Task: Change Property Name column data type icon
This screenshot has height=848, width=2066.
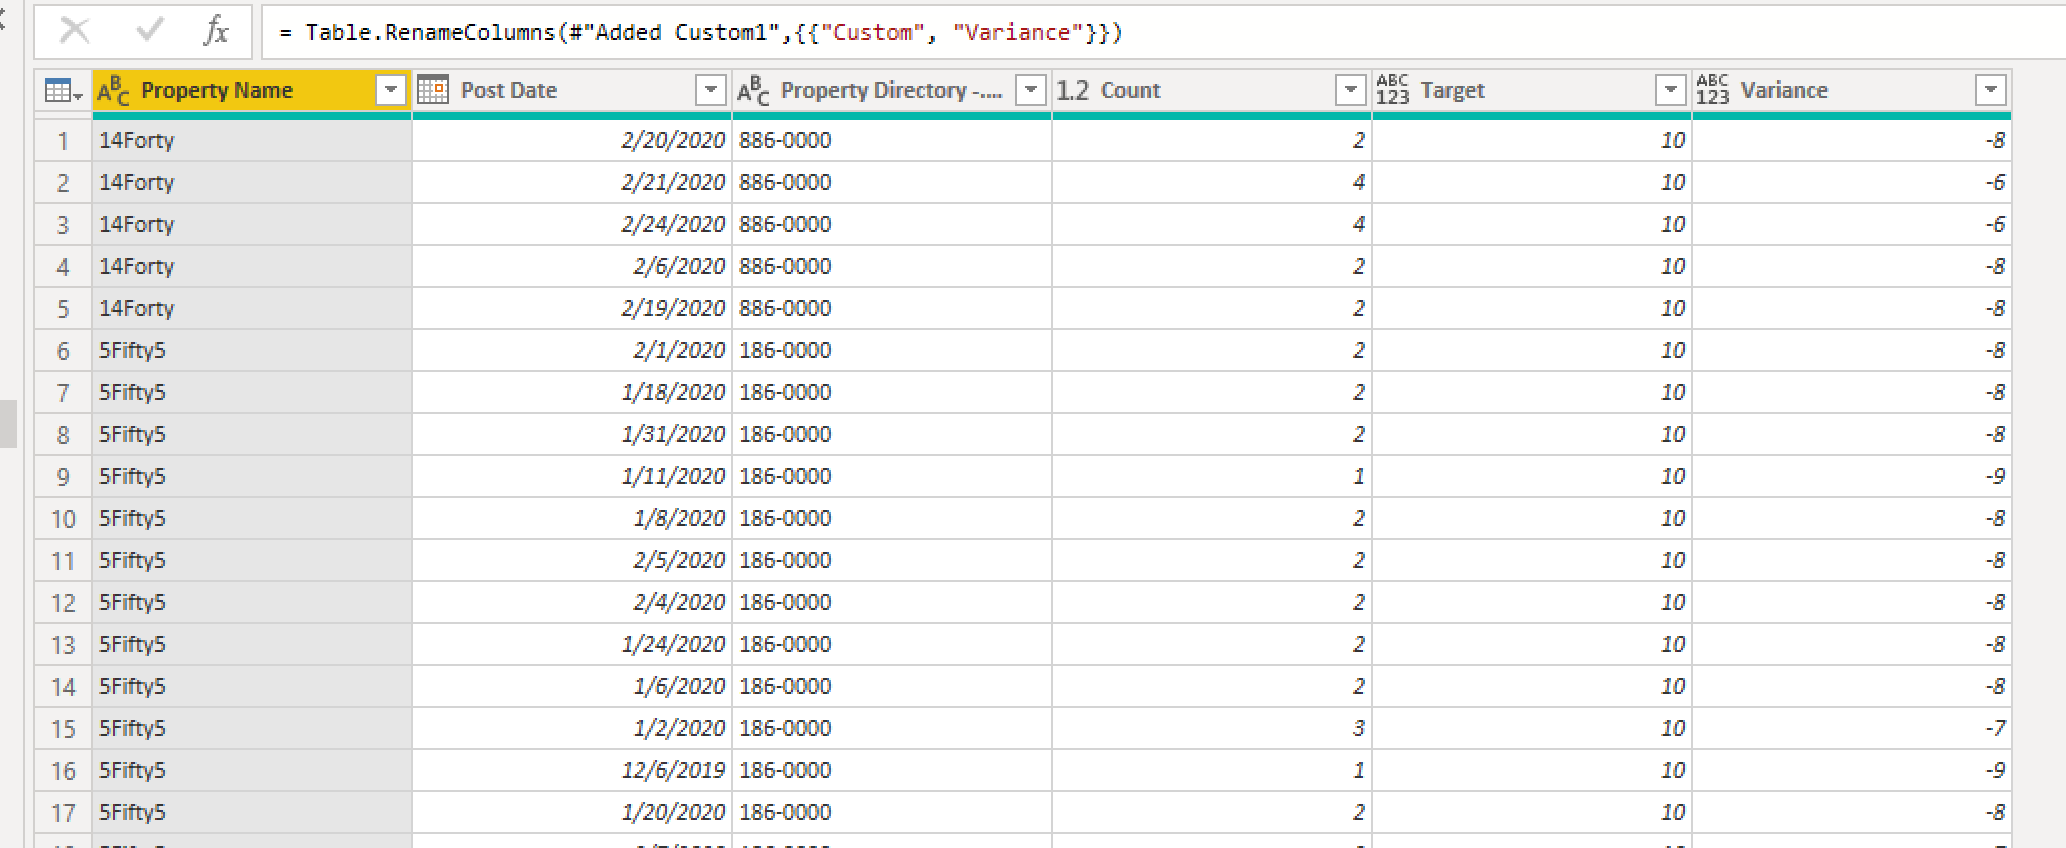Action: pos(113,91)
